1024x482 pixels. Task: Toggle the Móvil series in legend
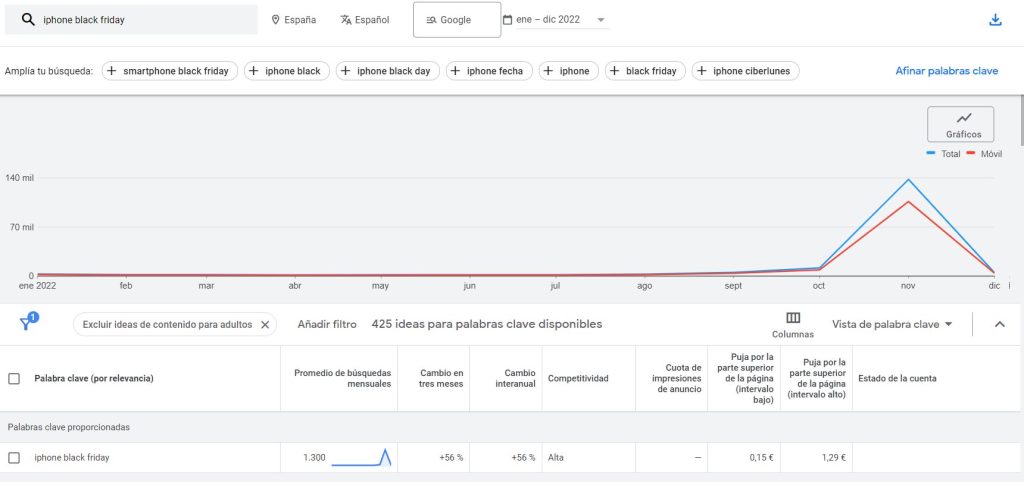tap(984, 154)
